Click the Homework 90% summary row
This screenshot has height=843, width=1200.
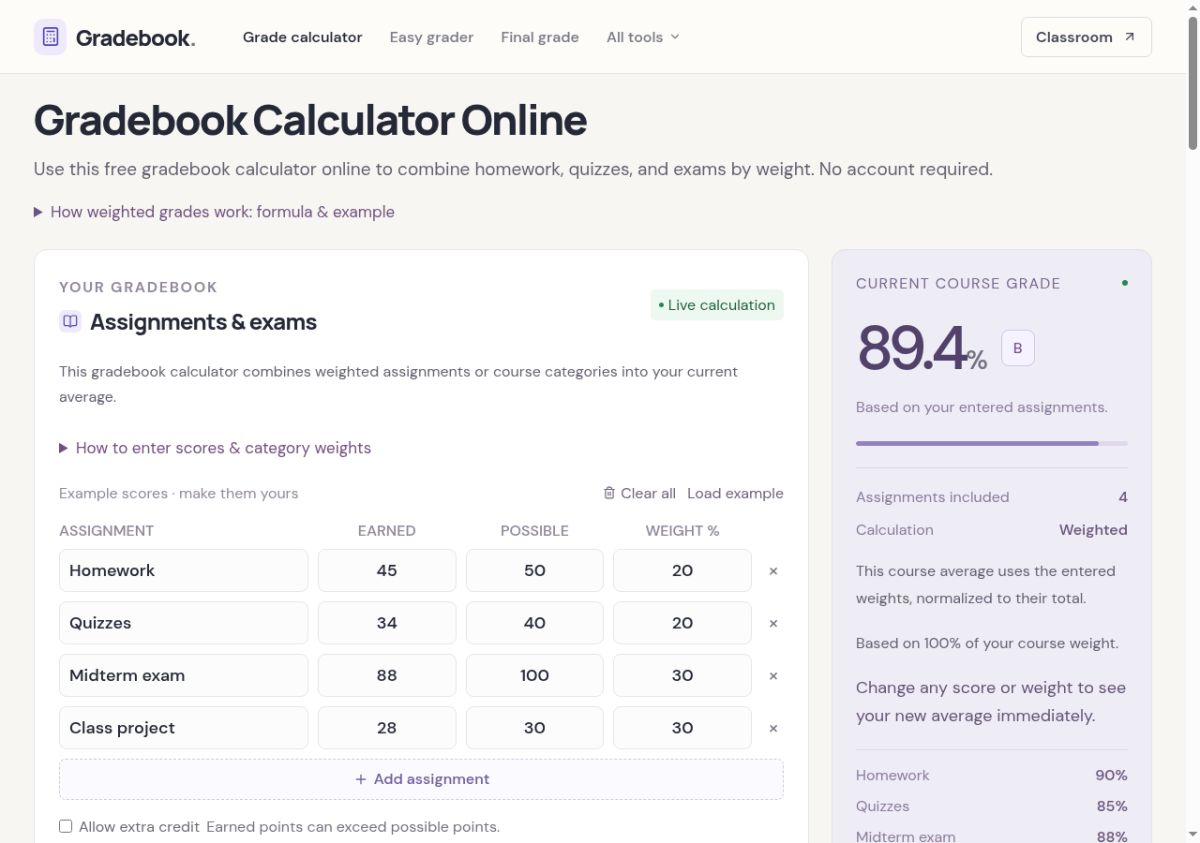click(991, 775)
